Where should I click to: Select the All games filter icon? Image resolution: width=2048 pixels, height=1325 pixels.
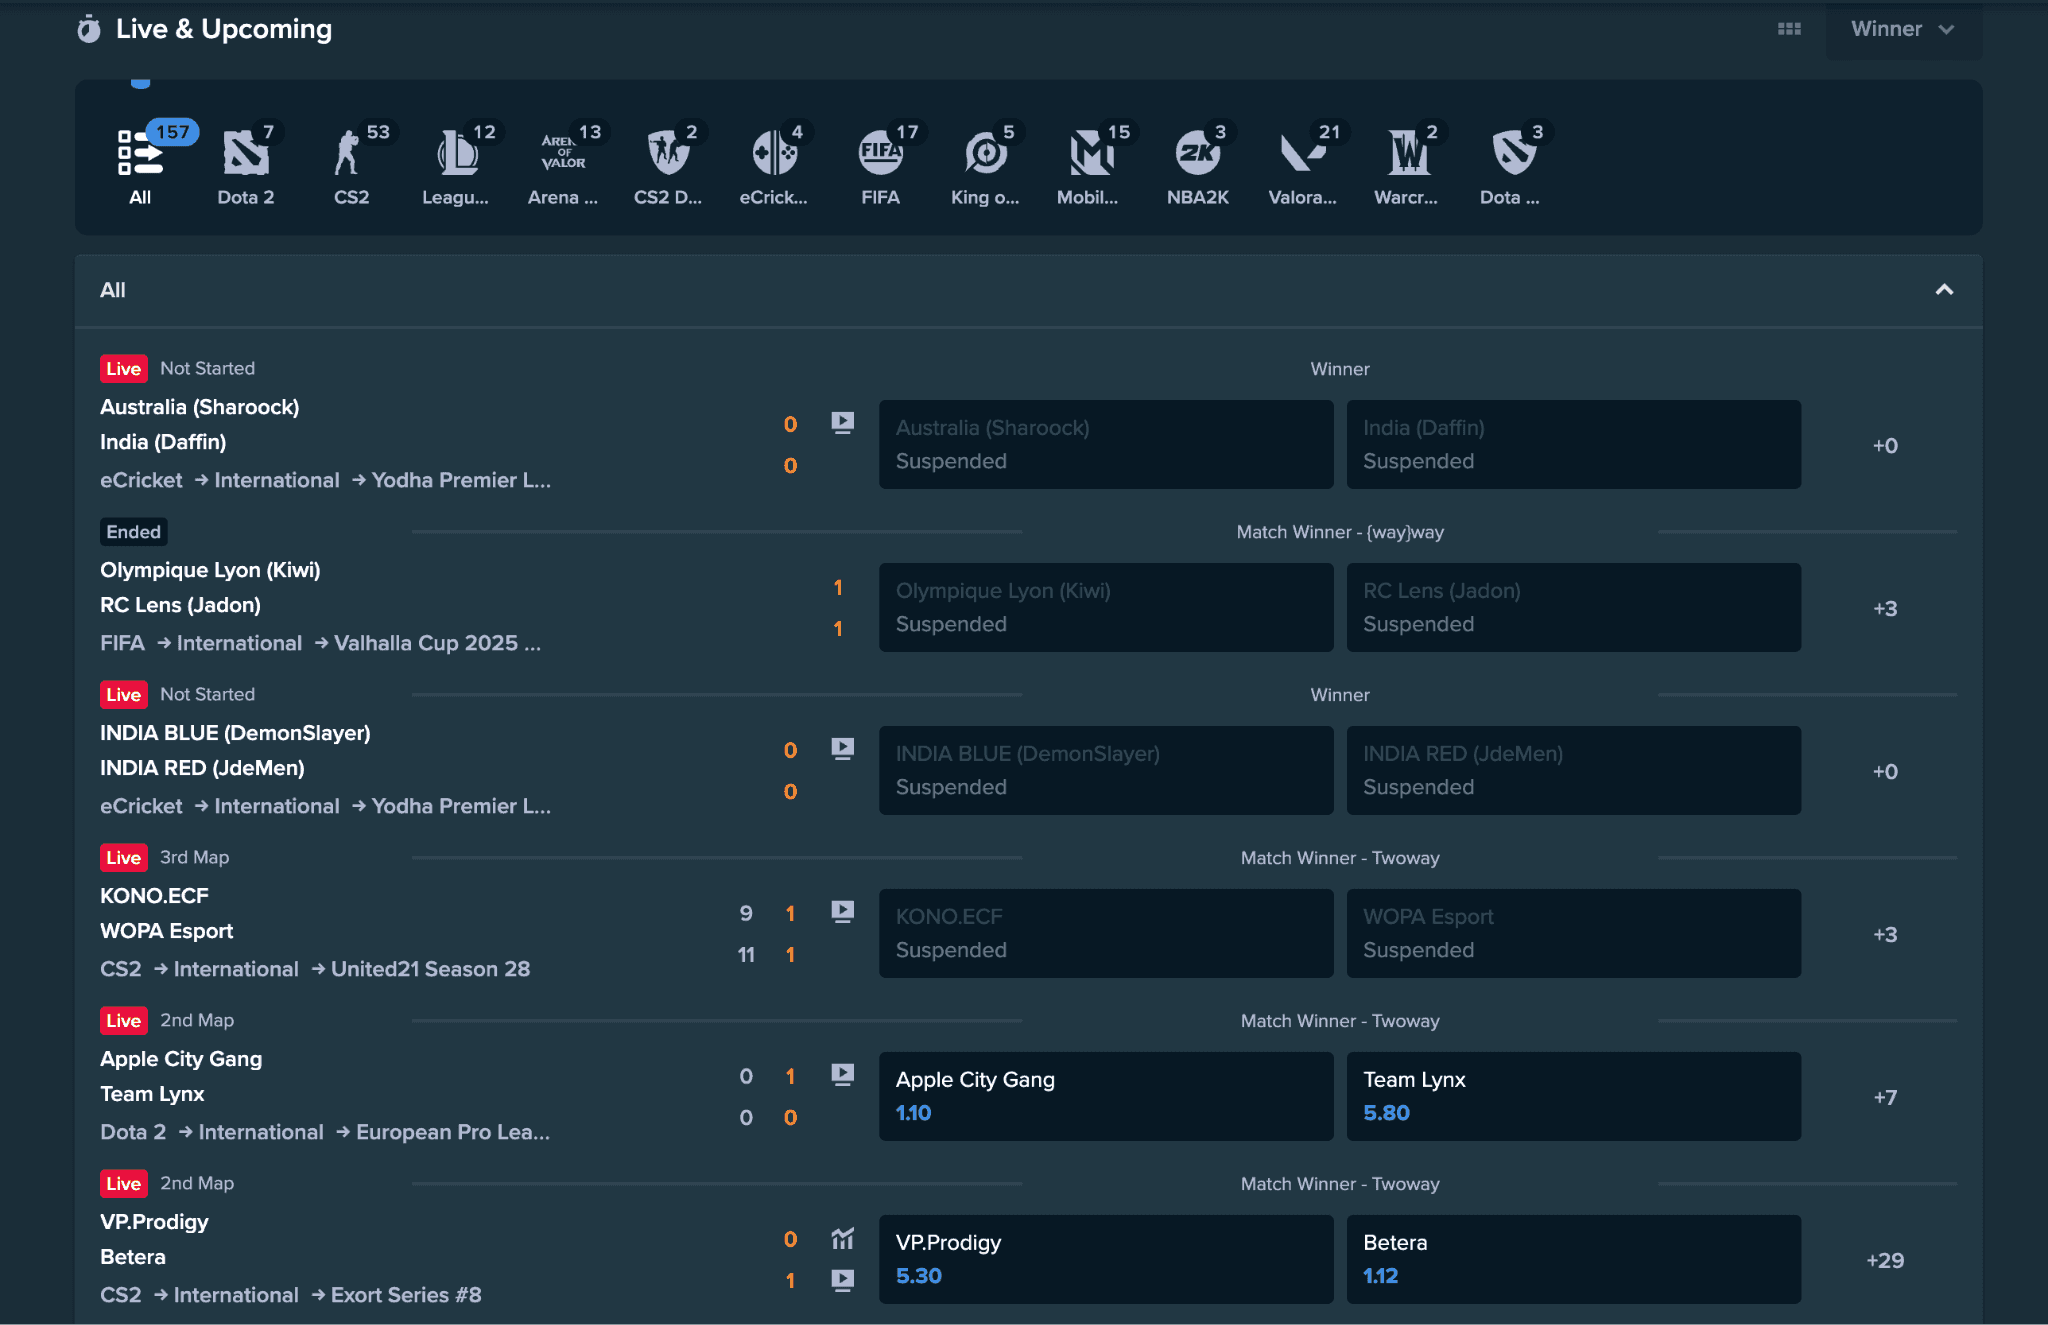pos(140,155)
